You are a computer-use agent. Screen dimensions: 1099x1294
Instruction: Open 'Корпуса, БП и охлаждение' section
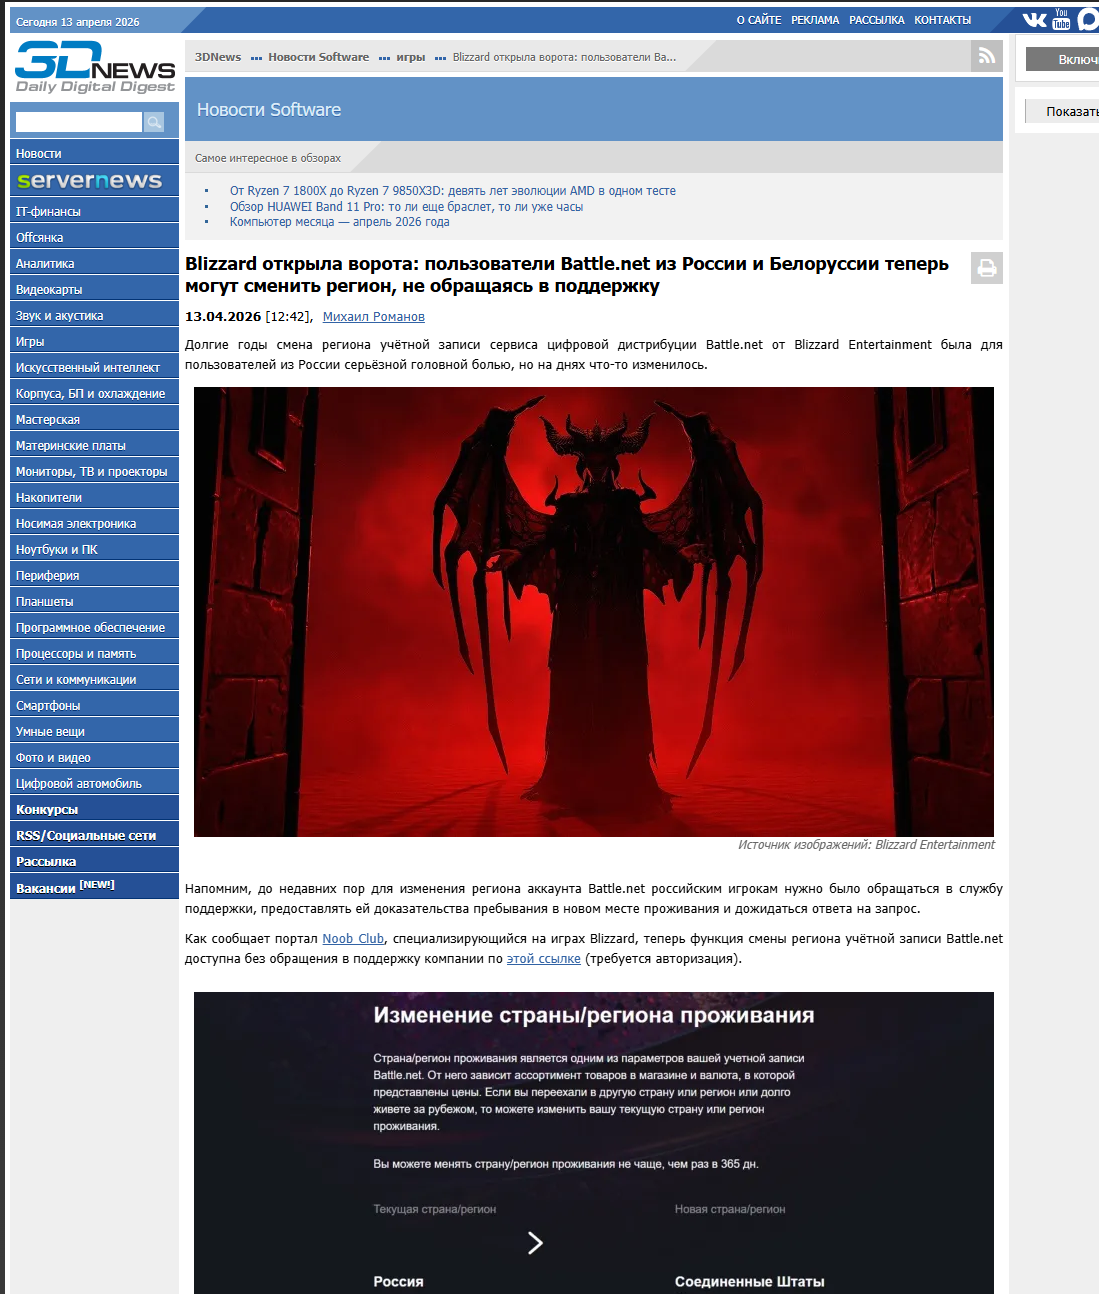point(94,393)
